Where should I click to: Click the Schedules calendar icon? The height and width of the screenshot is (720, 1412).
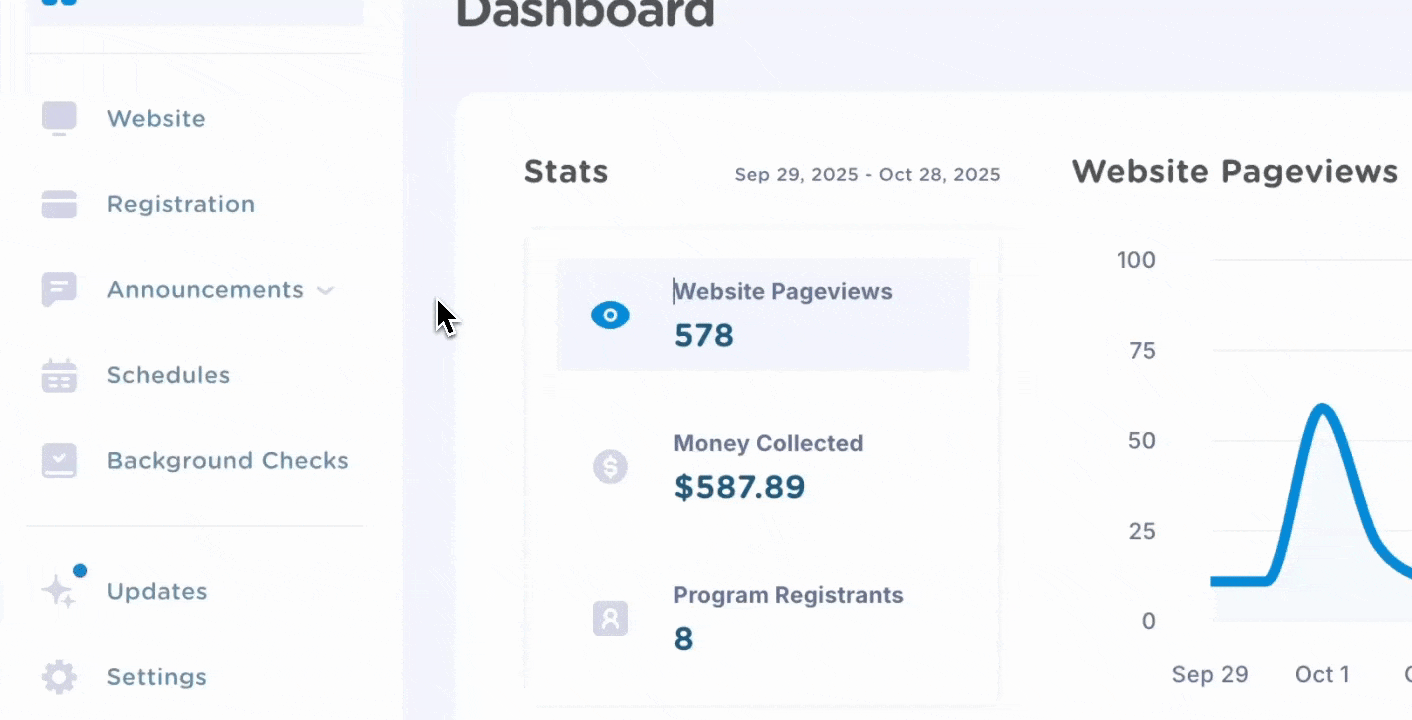pyautogui.click(x=59, y=376)
